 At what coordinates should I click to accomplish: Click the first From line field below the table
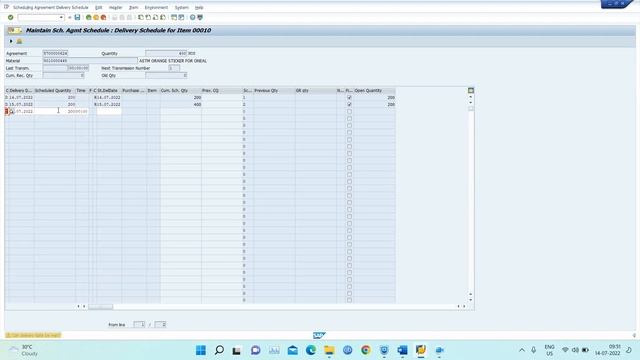pos(139,324)
